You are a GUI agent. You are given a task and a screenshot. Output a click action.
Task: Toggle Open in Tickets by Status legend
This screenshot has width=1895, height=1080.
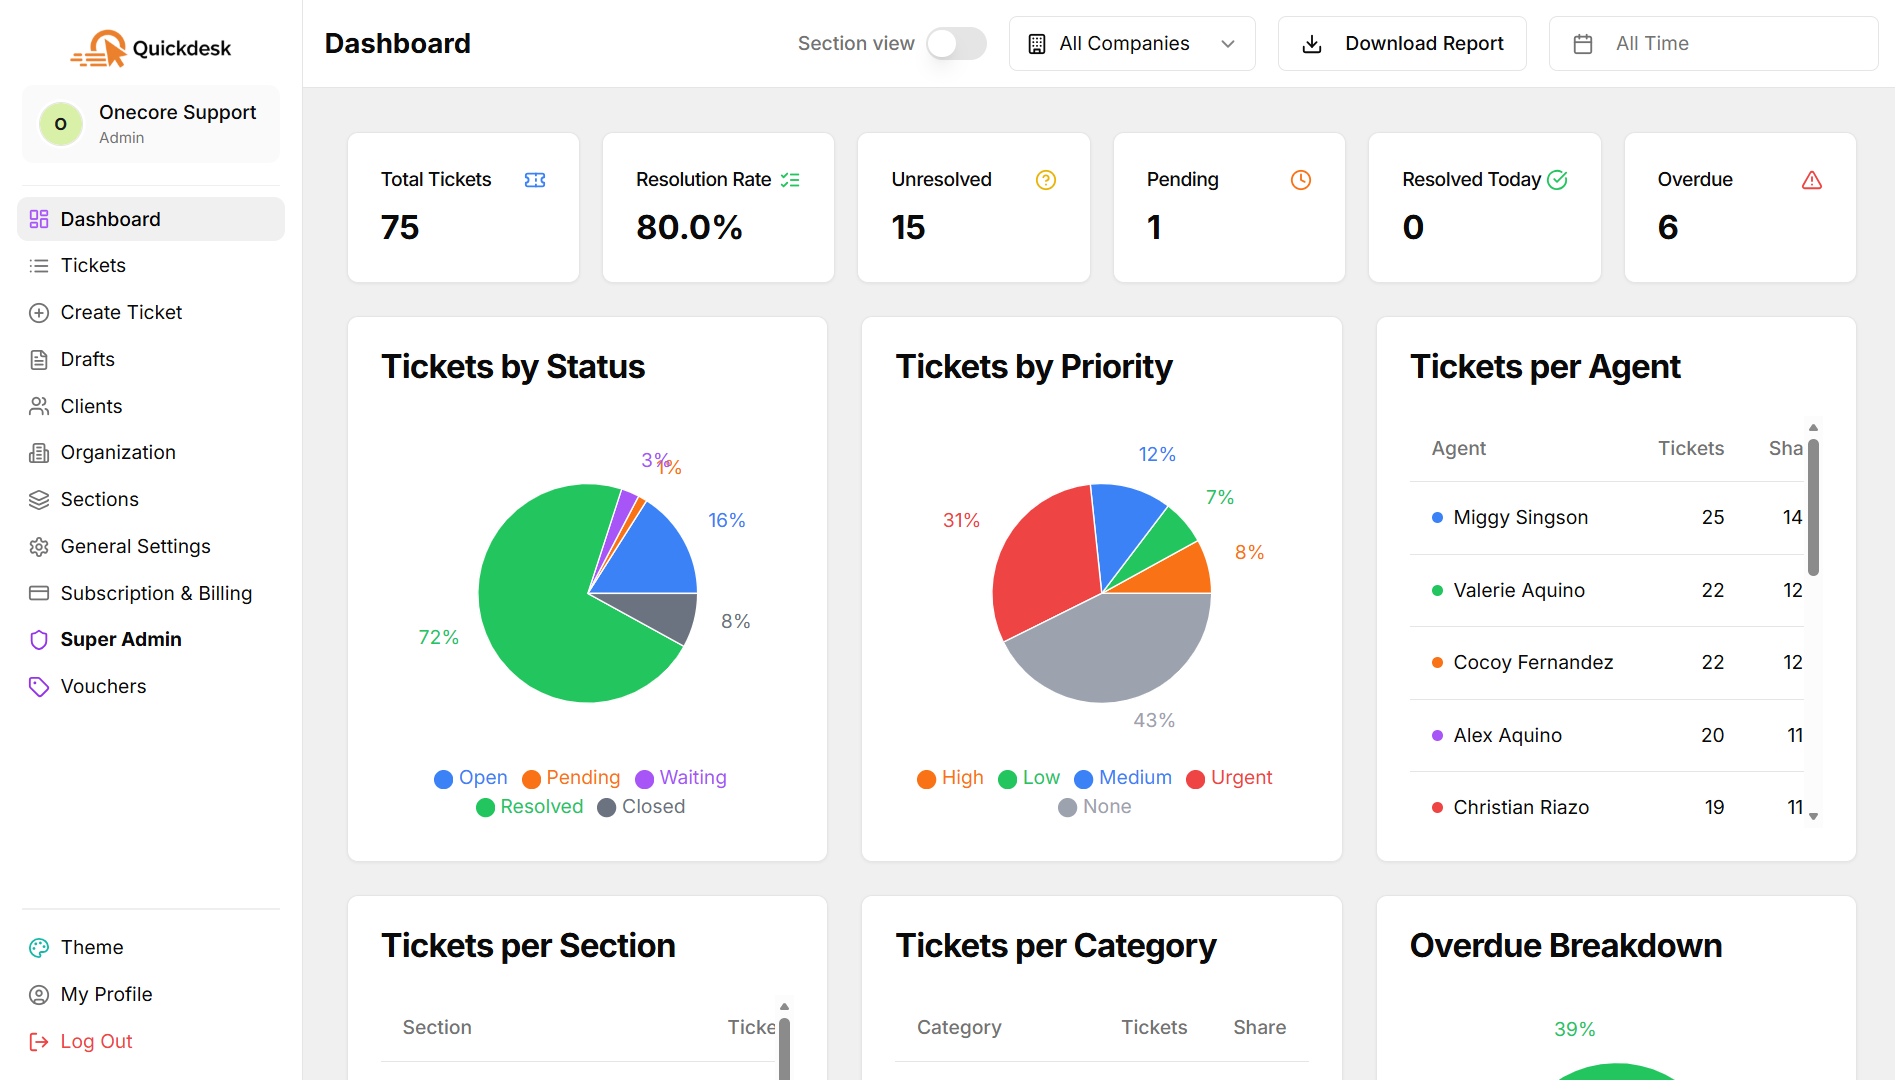(x=471, y=778)
